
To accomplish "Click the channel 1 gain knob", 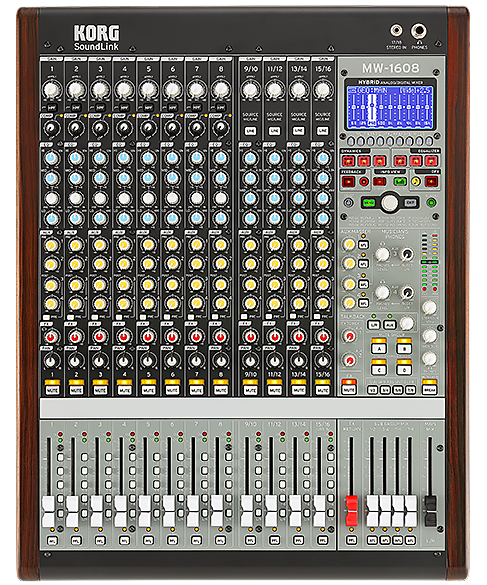I will pos(51,90).
